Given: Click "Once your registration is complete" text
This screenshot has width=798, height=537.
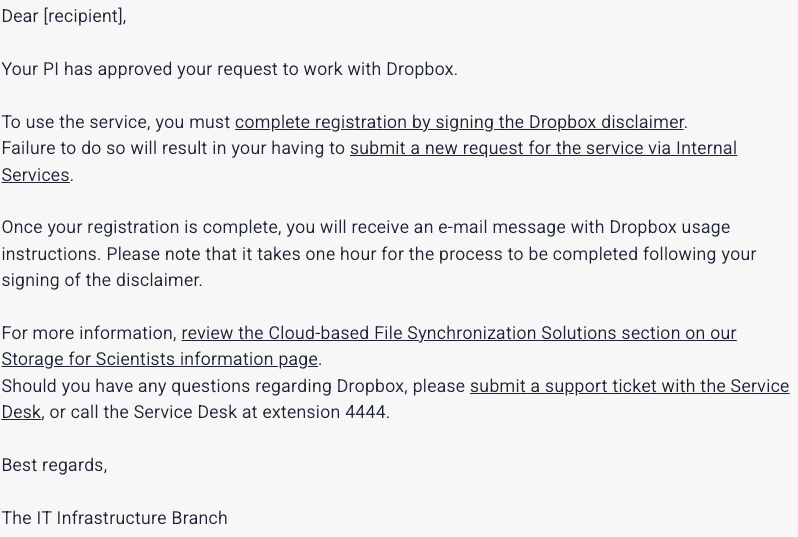Looking at the screenshot, I should [132, 227].
